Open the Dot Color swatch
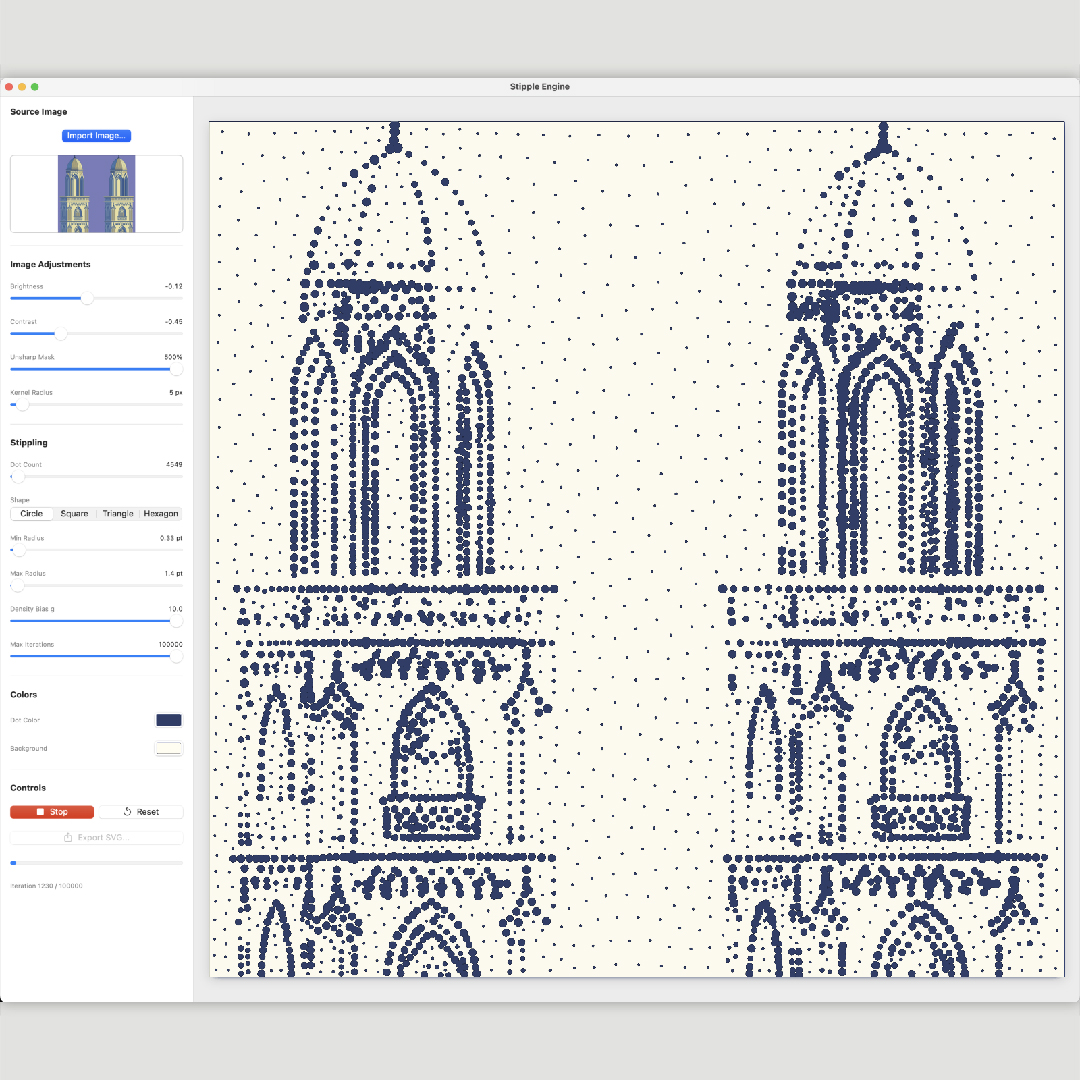The width and height of the screenshot is (1080, 1080). (168, 720)
